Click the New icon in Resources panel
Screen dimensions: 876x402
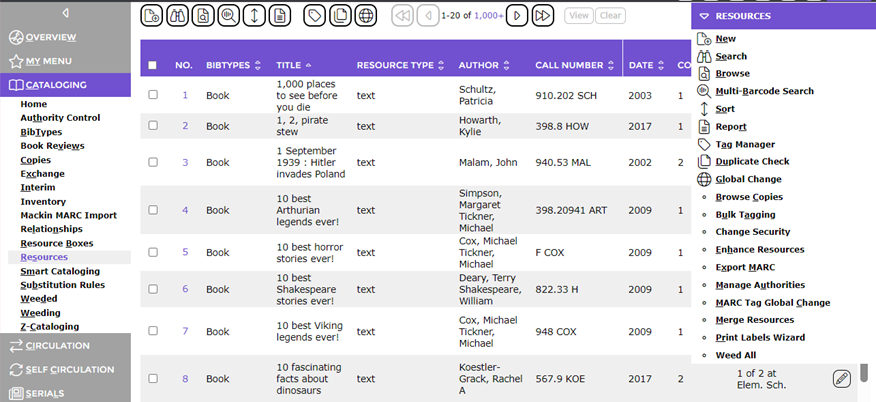tap(704, 39)
